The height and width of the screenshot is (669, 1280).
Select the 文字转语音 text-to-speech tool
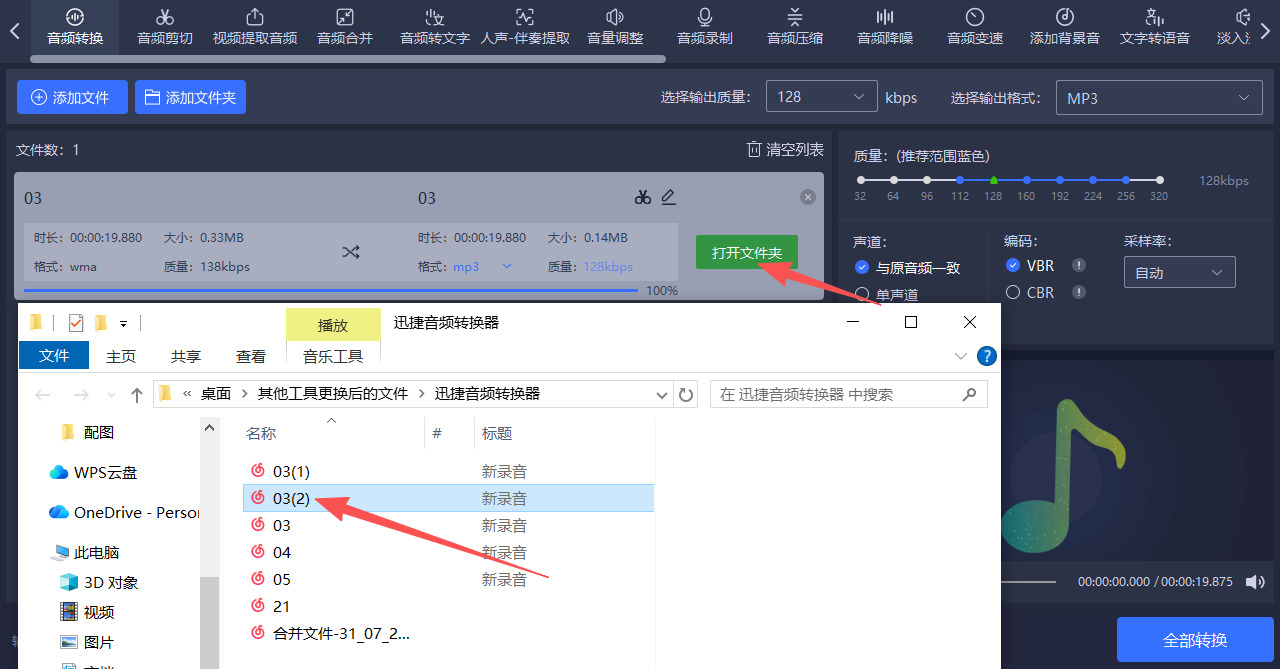[1155, 27]
